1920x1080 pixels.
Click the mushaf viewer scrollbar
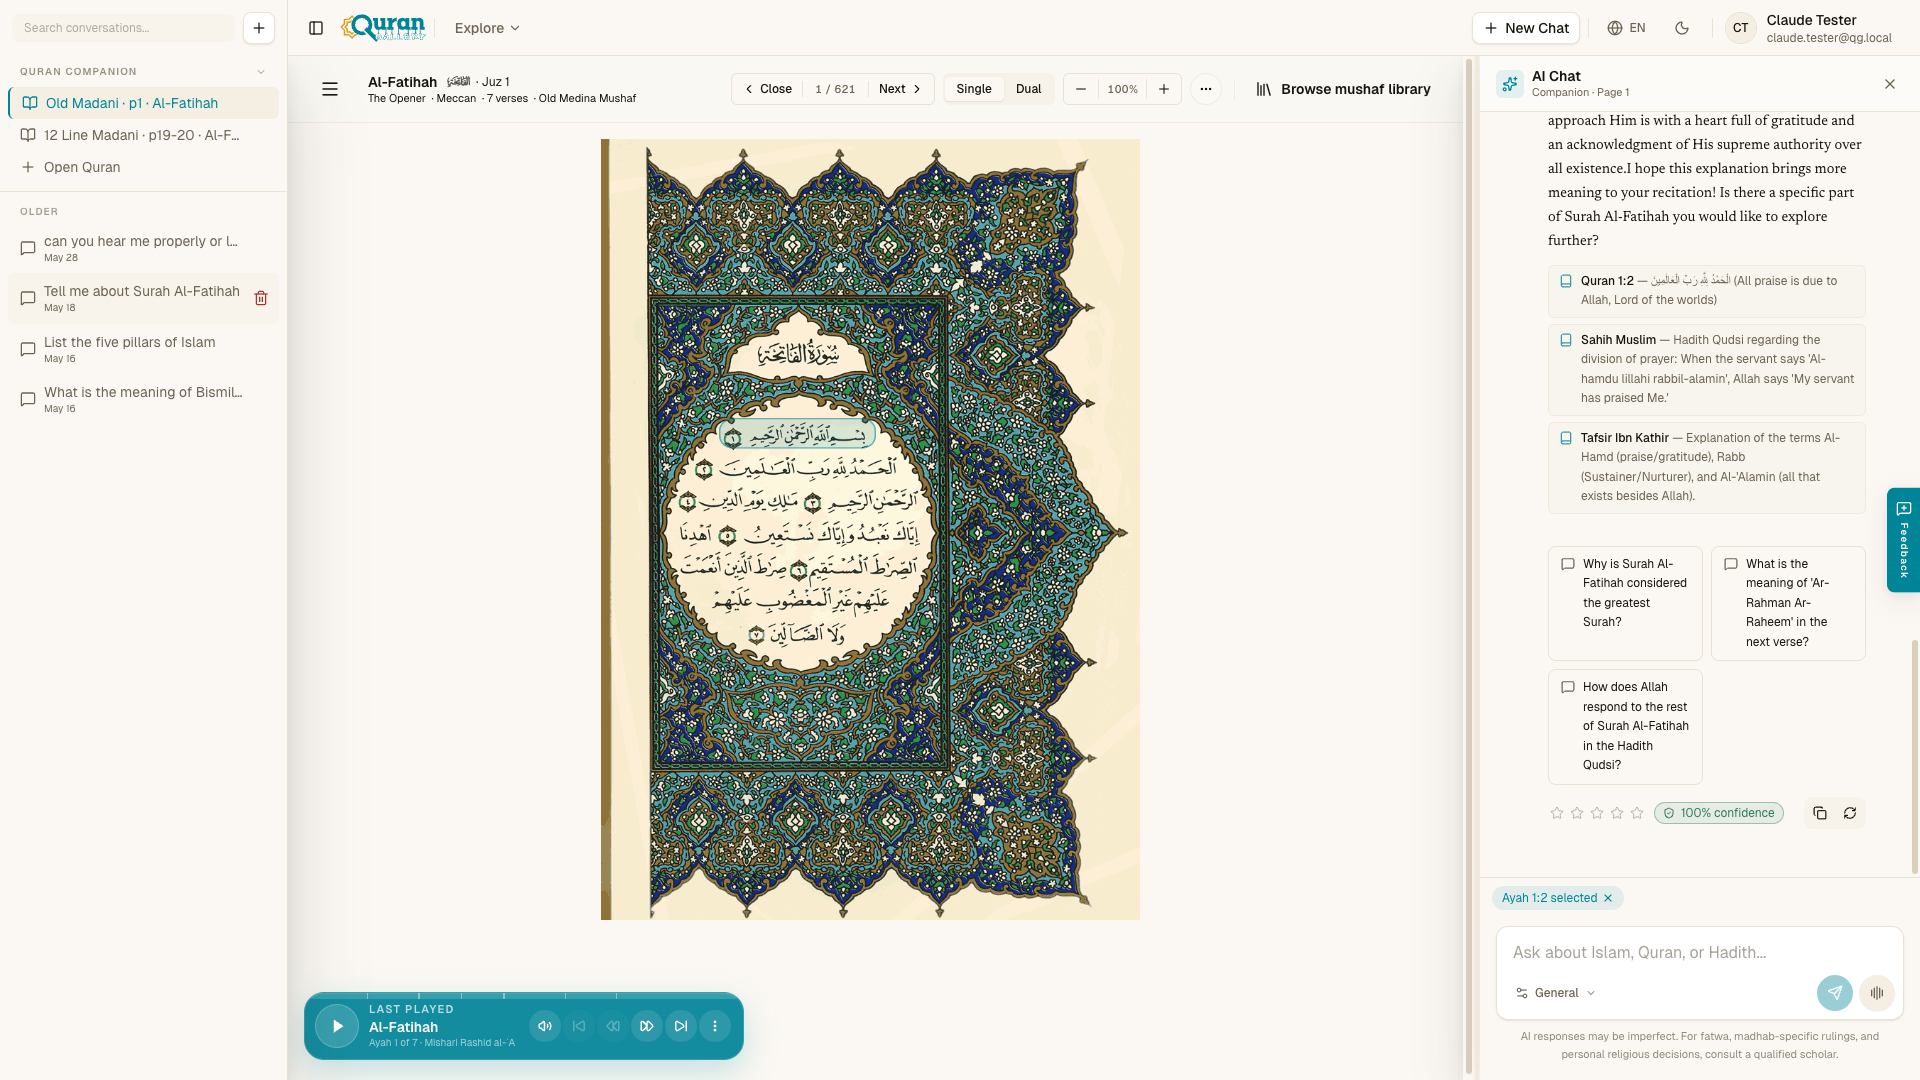(x=1469, y=566)
